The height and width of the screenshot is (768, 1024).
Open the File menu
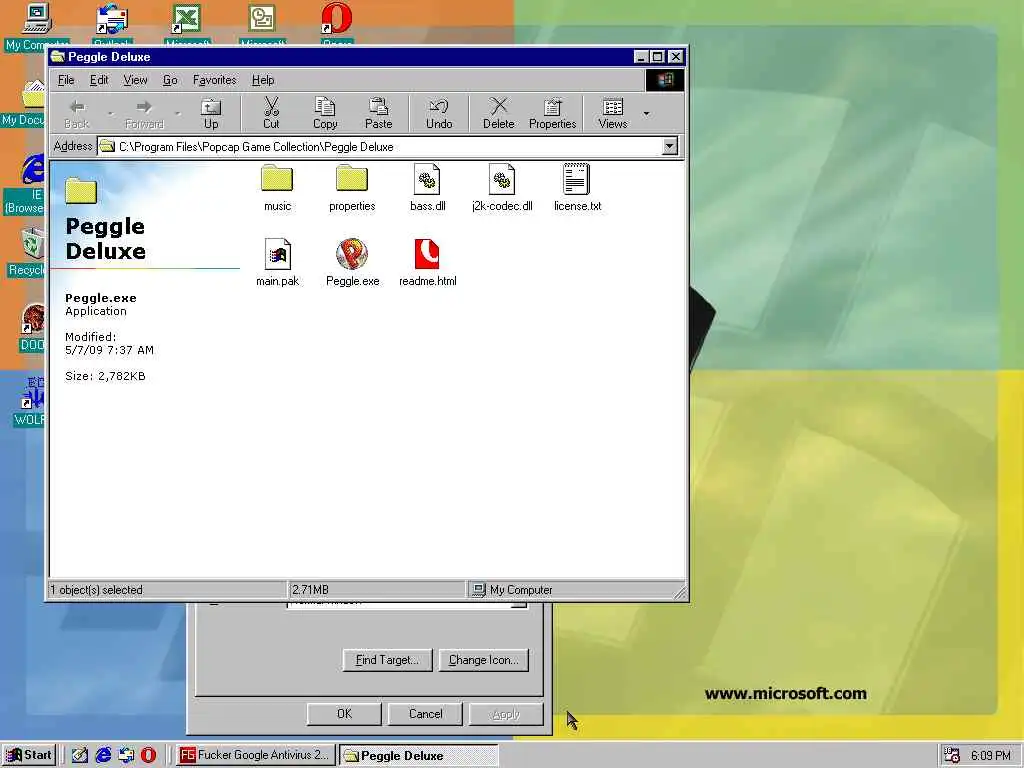(66, 80)
